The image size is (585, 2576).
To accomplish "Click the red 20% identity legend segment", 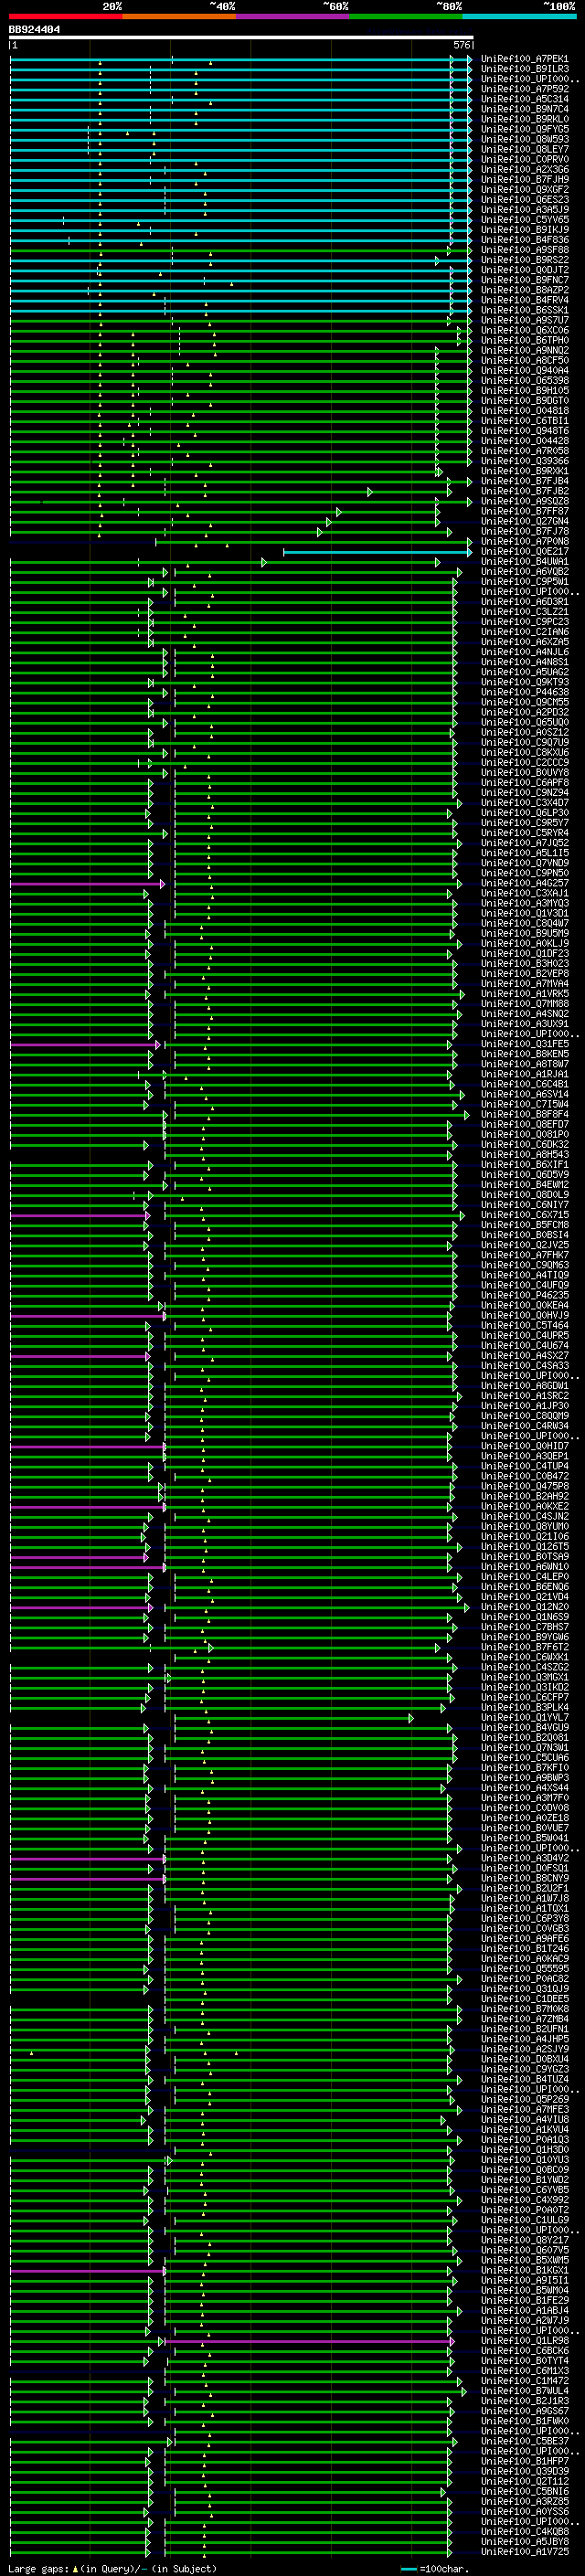I will pos(66,16).
